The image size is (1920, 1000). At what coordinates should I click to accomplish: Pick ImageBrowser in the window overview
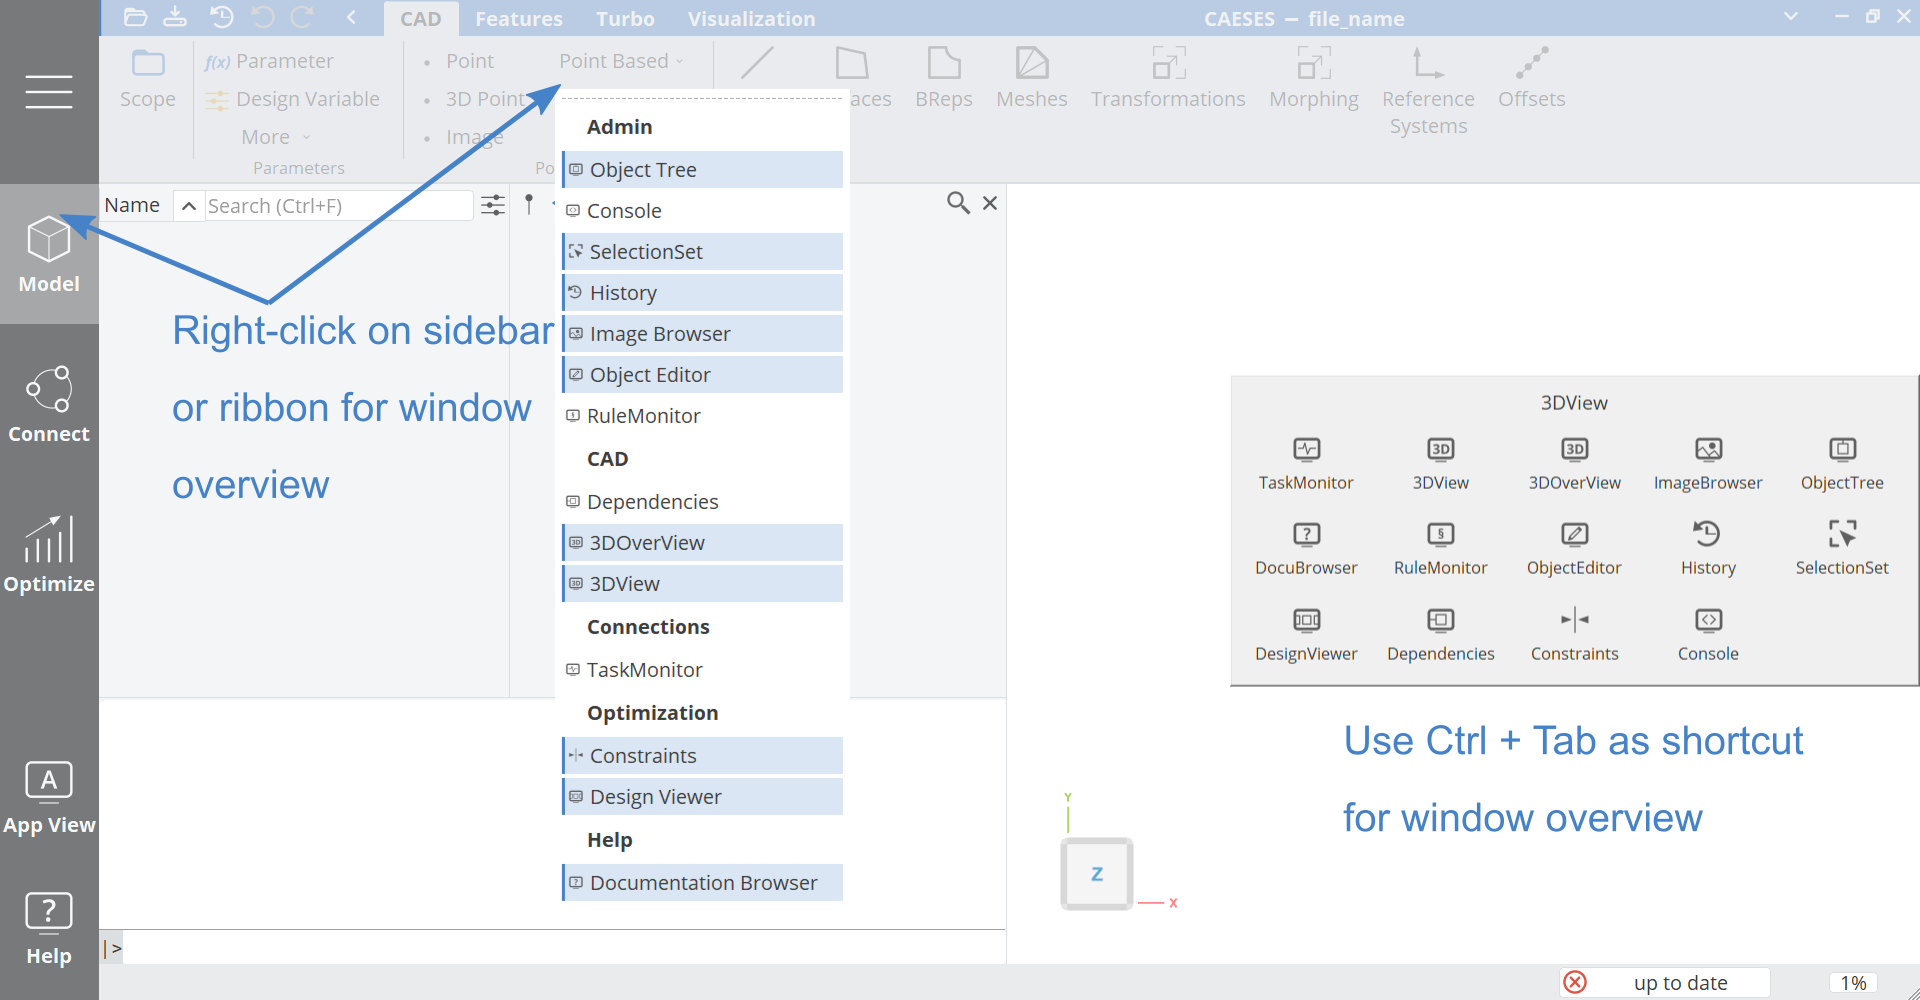coord(1708,464)
